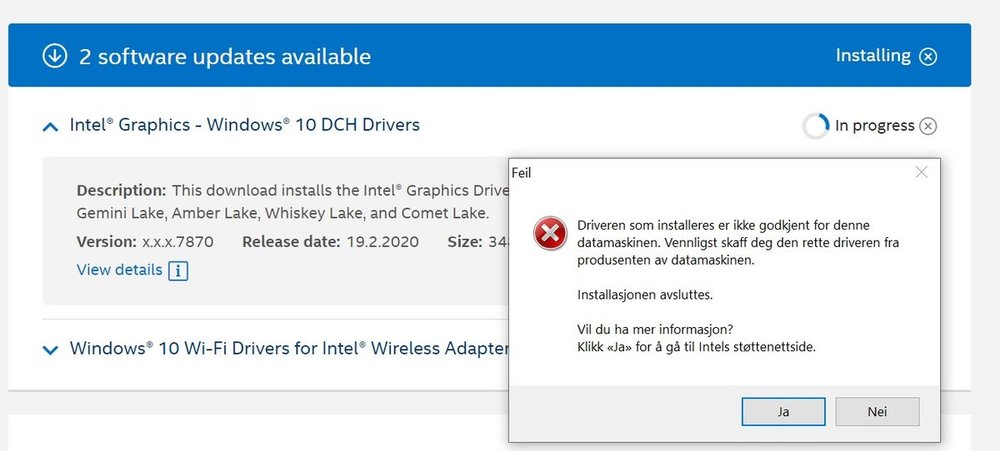
Task: Click the 'Installasjonen avsluttes.' message
Action: tap(645, 295)
